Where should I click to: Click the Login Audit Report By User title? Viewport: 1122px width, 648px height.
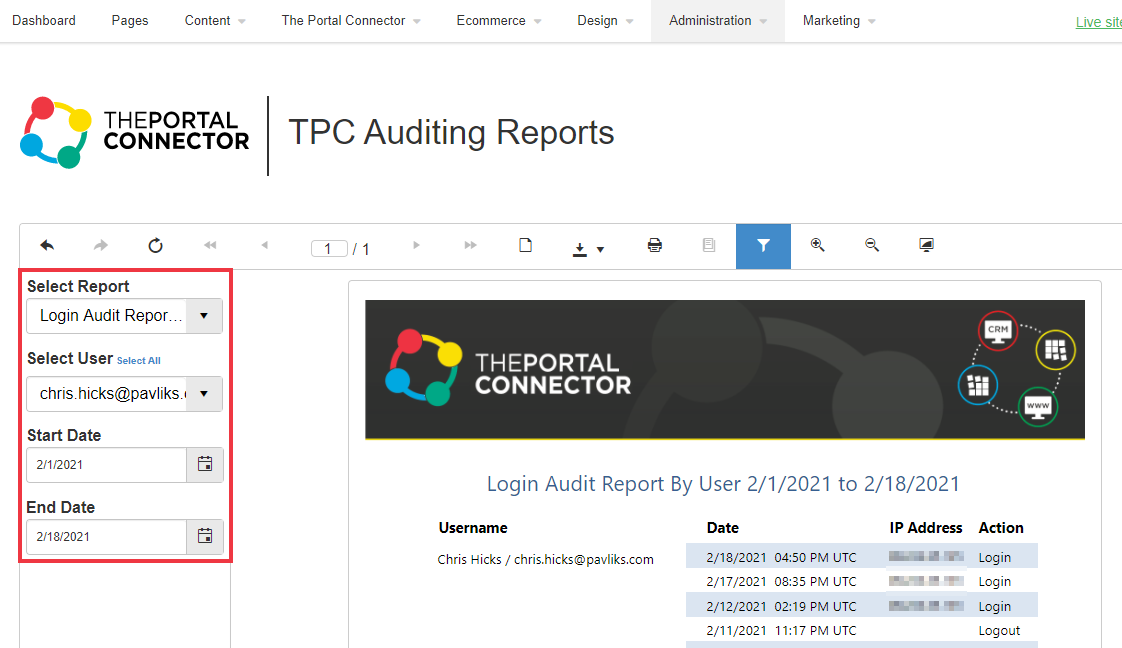pos(723,484)
